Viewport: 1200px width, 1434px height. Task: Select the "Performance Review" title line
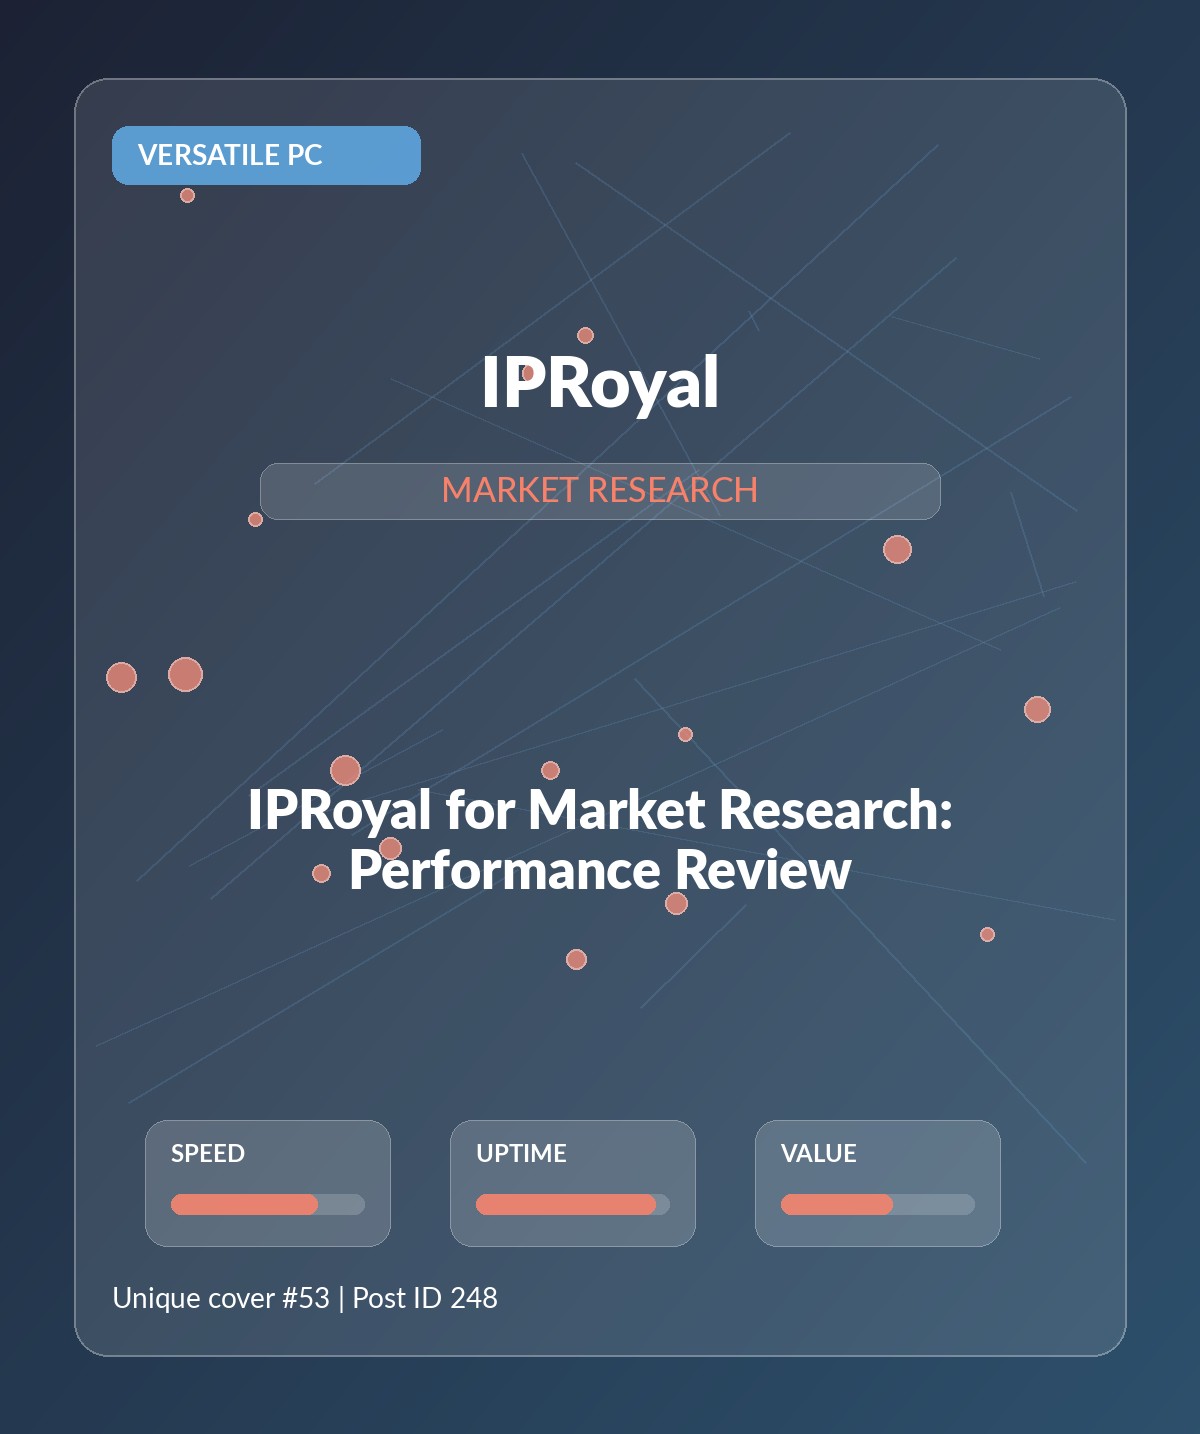600,870
